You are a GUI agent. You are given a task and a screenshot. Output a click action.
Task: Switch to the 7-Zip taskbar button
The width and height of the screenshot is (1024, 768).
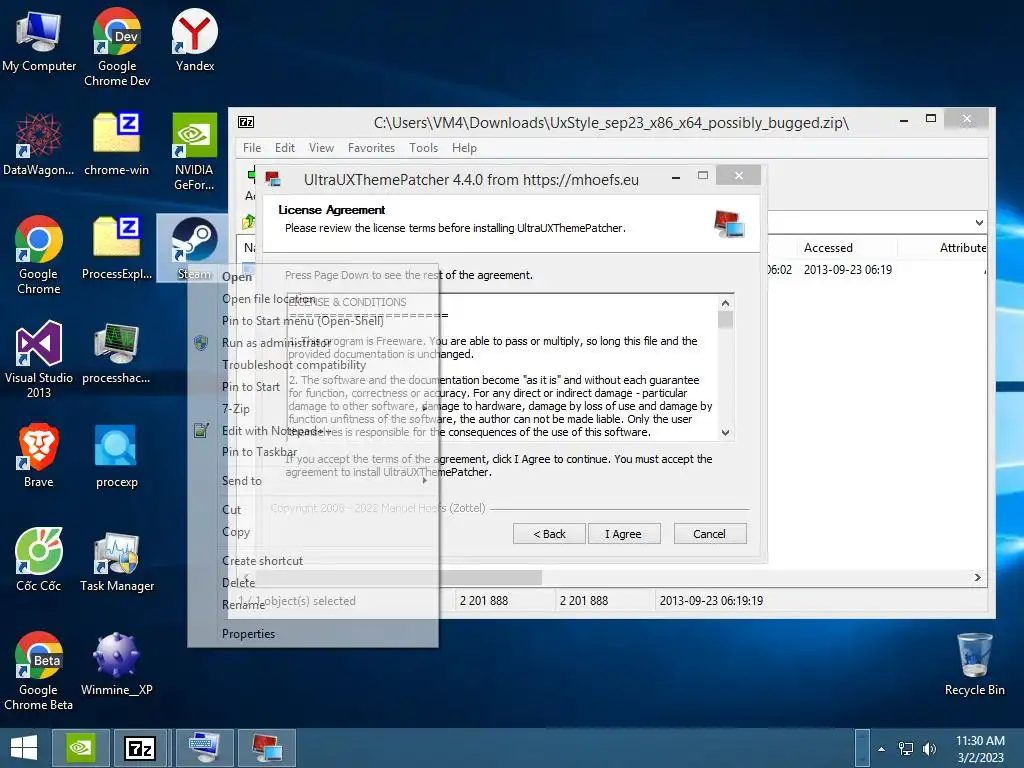pyautogui.click(x=140, y=748)
